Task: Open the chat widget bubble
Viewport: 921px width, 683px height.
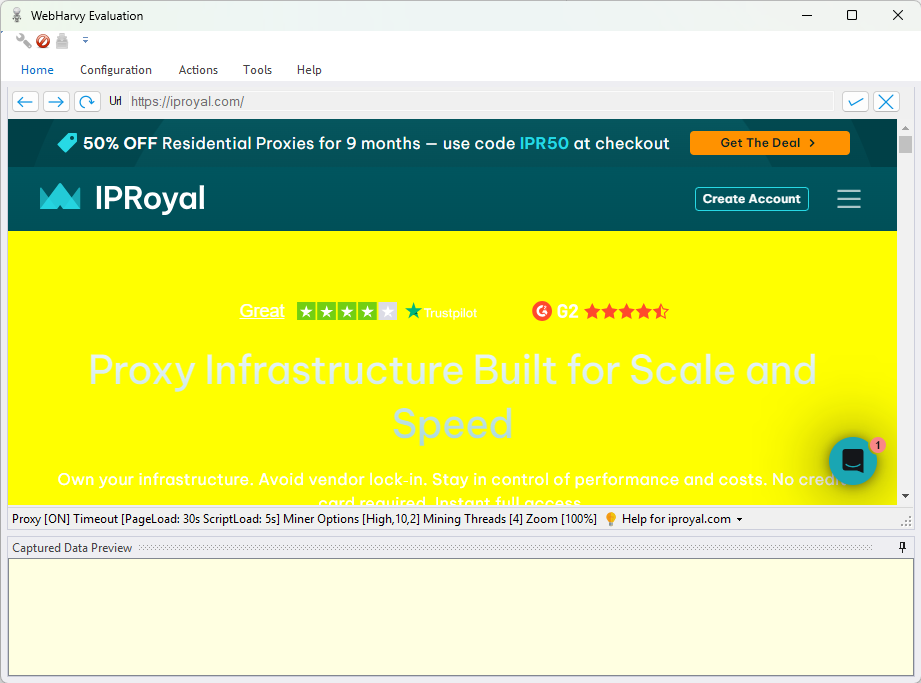Action: click(853, 461)
